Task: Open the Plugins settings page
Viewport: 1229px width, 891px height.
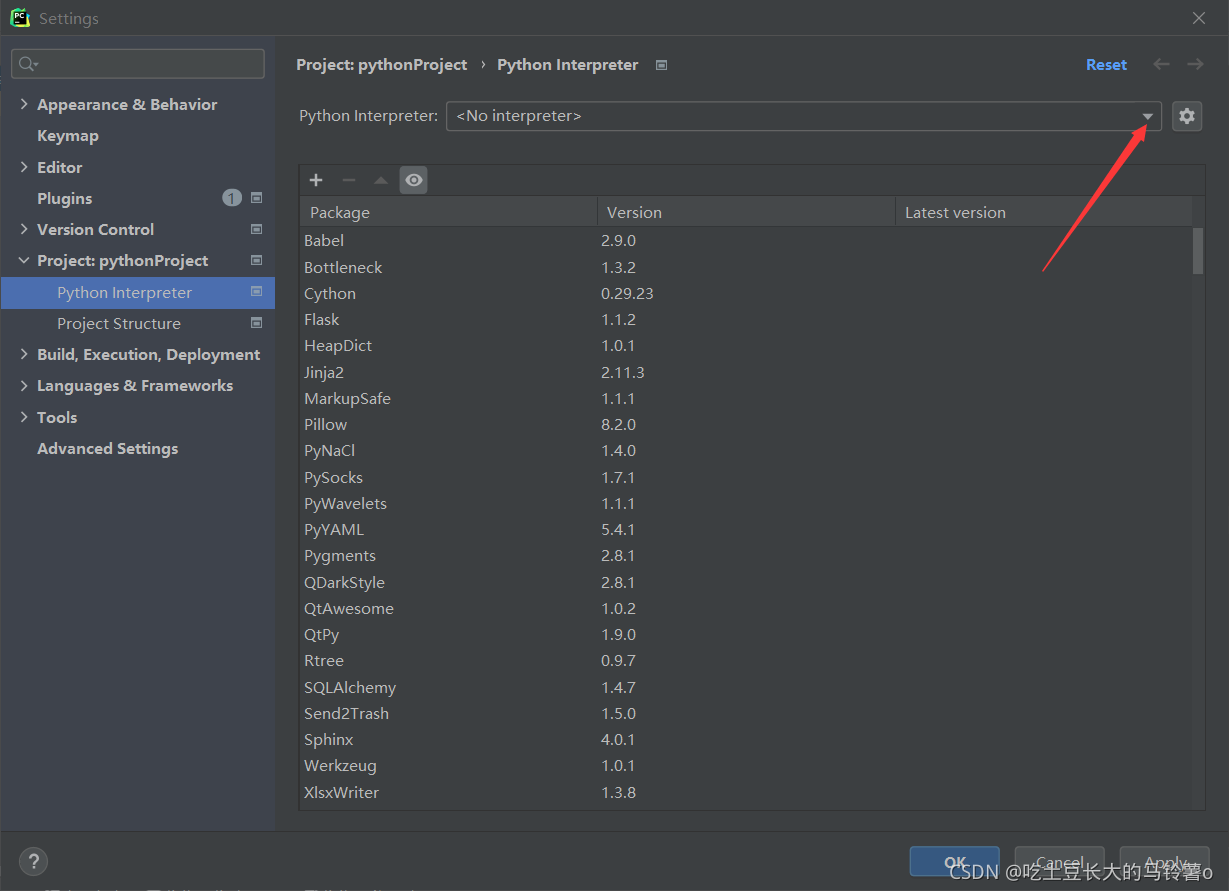Action: tap(64, 198)
